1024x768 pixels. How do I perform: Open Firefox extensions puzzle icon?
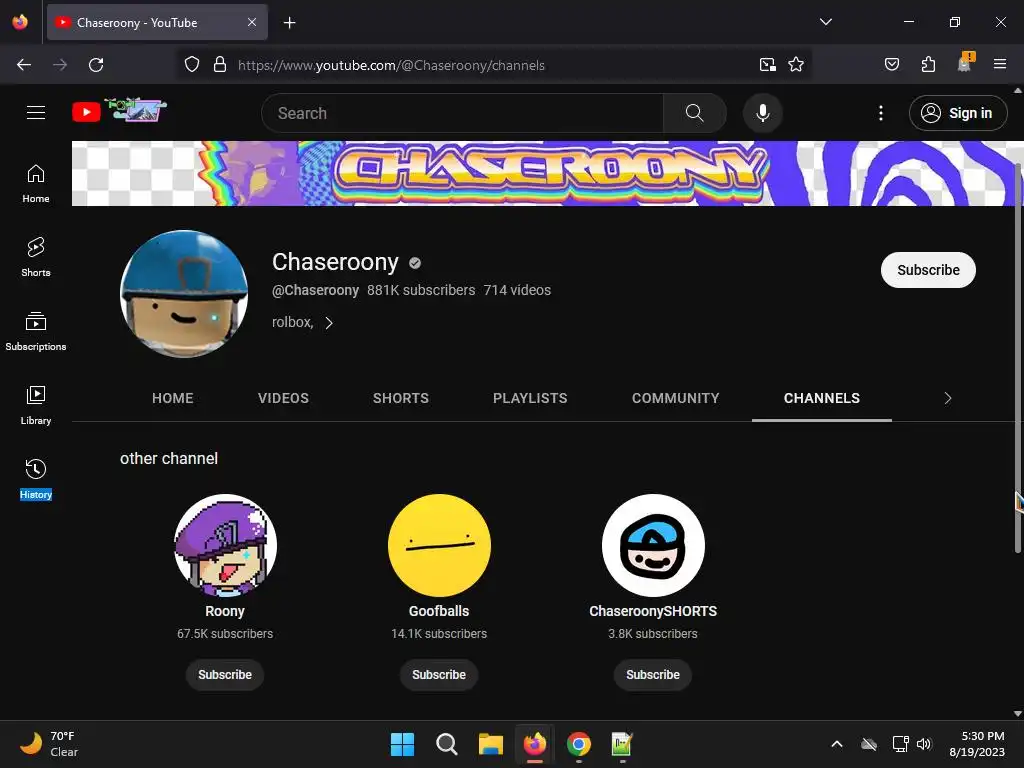pos(928,65)
